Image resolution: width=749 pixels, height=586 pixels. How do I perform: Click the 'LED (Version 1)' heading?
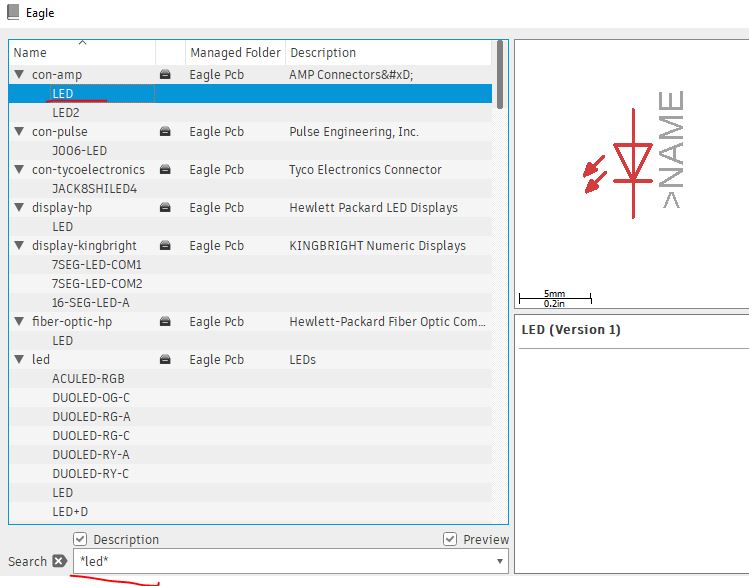click(571, 330)
